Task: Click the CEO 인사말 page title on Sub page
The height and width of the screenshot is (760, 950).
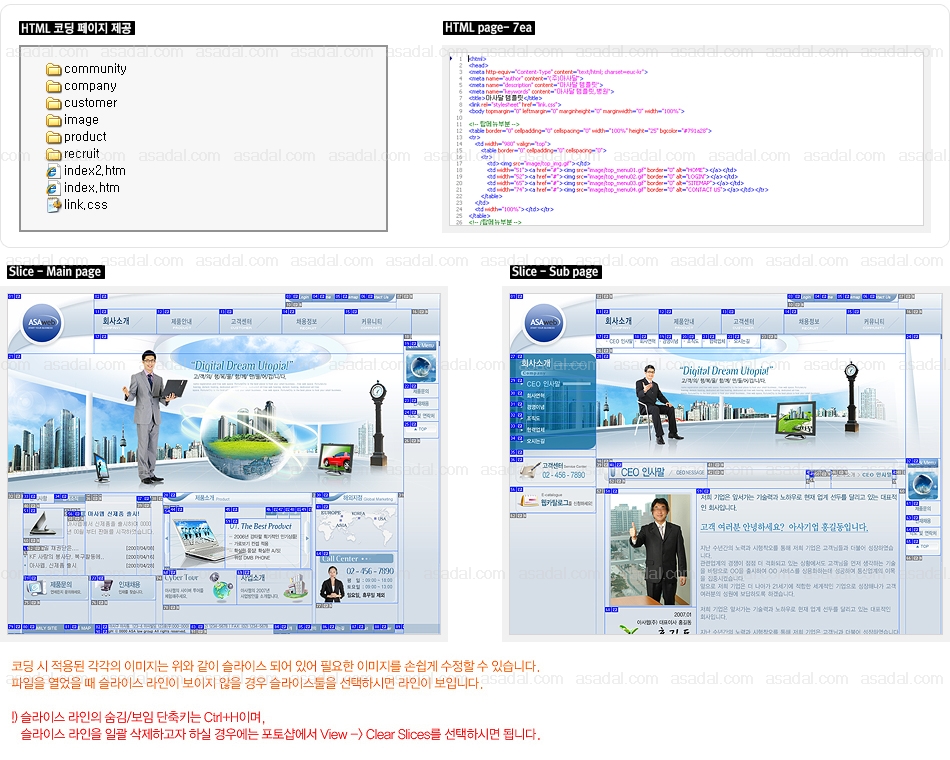Action: (x=643, y=472)
